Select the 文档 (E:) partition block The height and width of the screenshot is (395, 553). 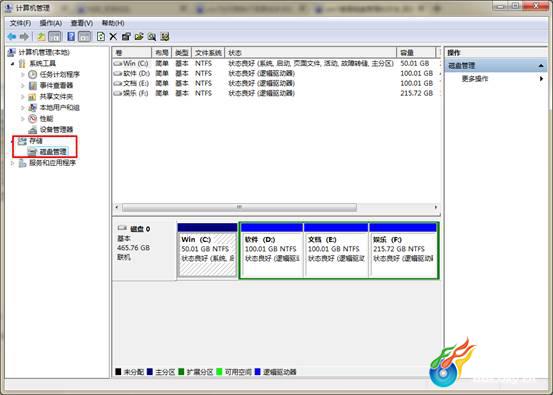pos(336,250)
